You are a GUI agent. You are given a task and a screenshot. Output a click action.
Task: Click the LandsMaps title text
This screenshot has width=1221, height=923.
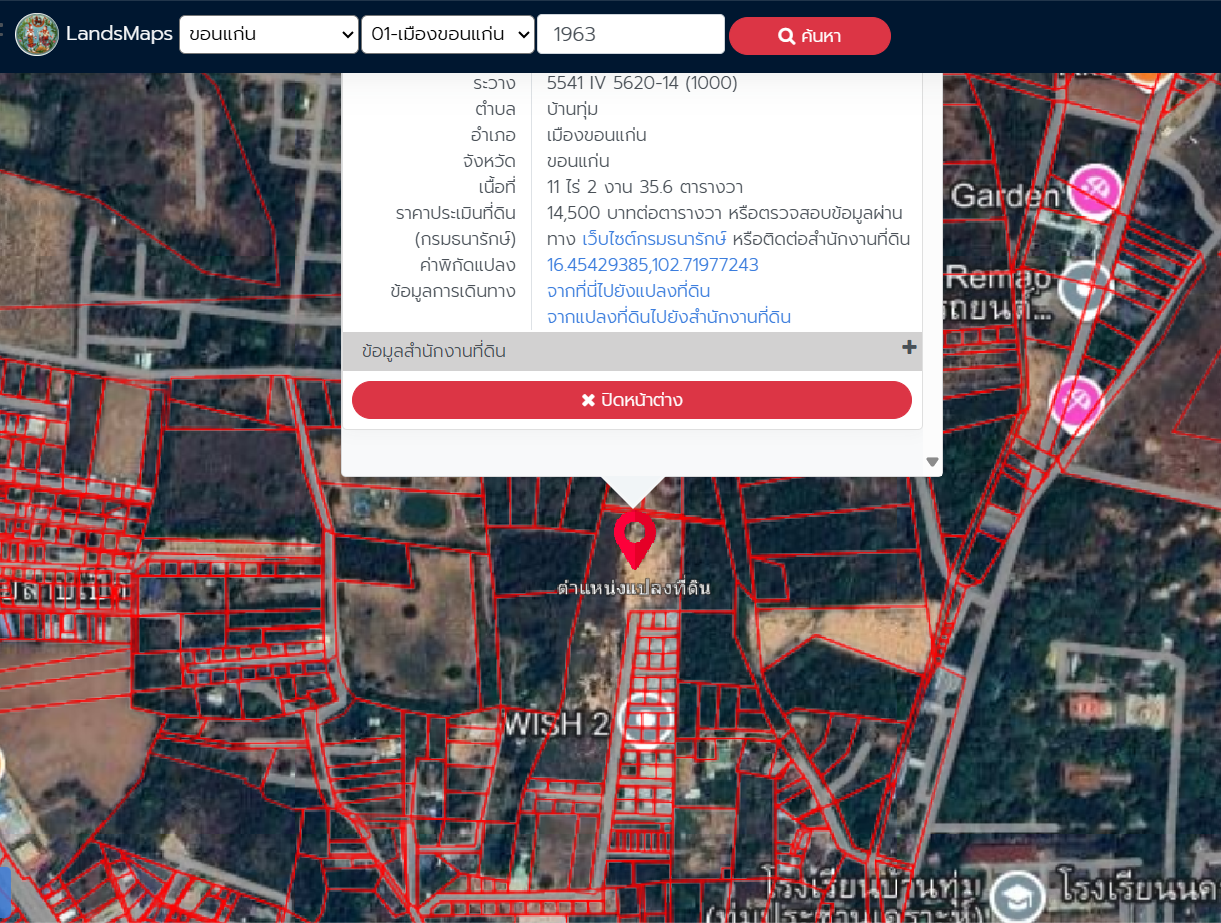point(119,35)
